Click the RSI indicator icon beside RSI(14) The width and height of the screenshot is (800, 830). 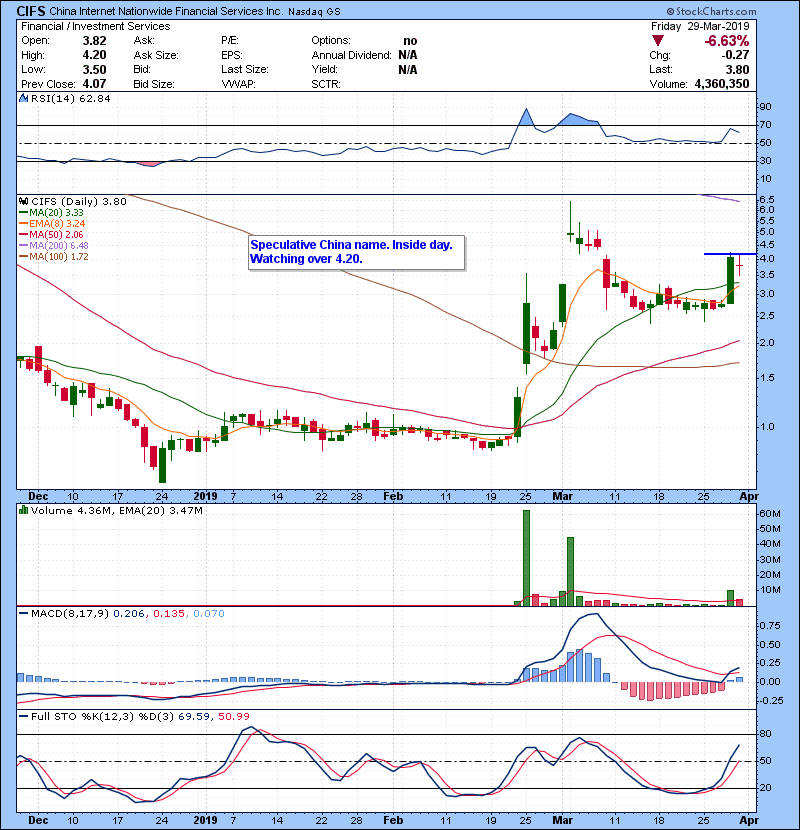pyautogui.click(x=23, y=98)
